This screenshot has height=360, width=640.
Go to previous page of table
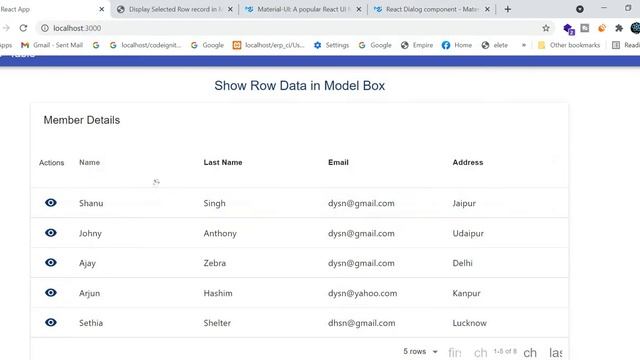point(480,352)
